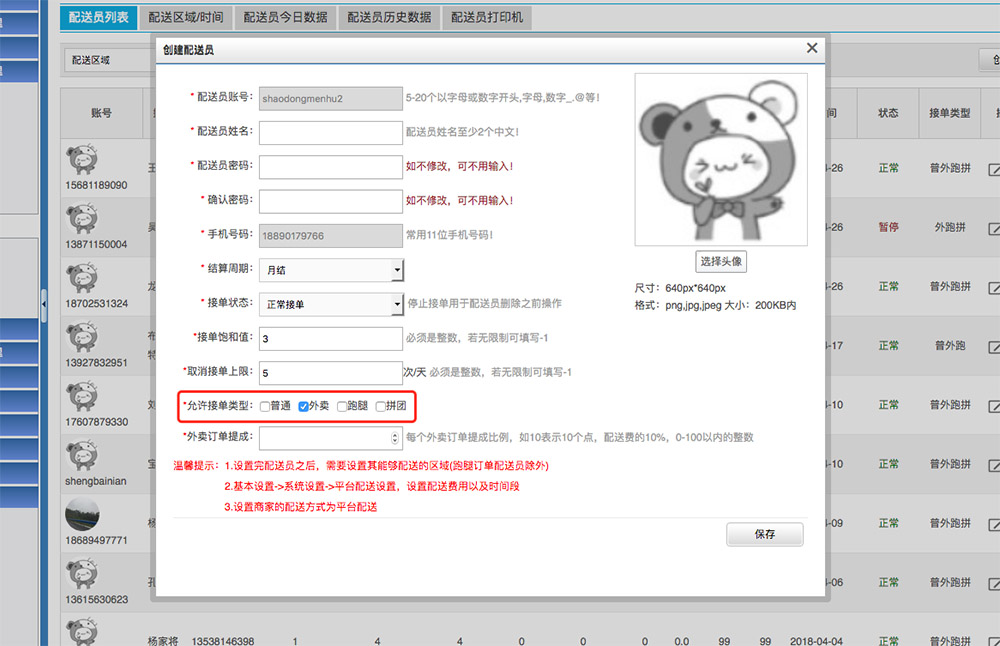Enable the 跑腿 order type checkbox

pos(342,406)
